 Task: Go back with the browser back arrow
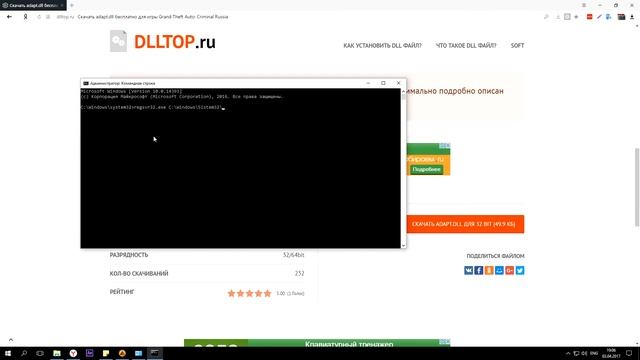[x=9, y=17]
